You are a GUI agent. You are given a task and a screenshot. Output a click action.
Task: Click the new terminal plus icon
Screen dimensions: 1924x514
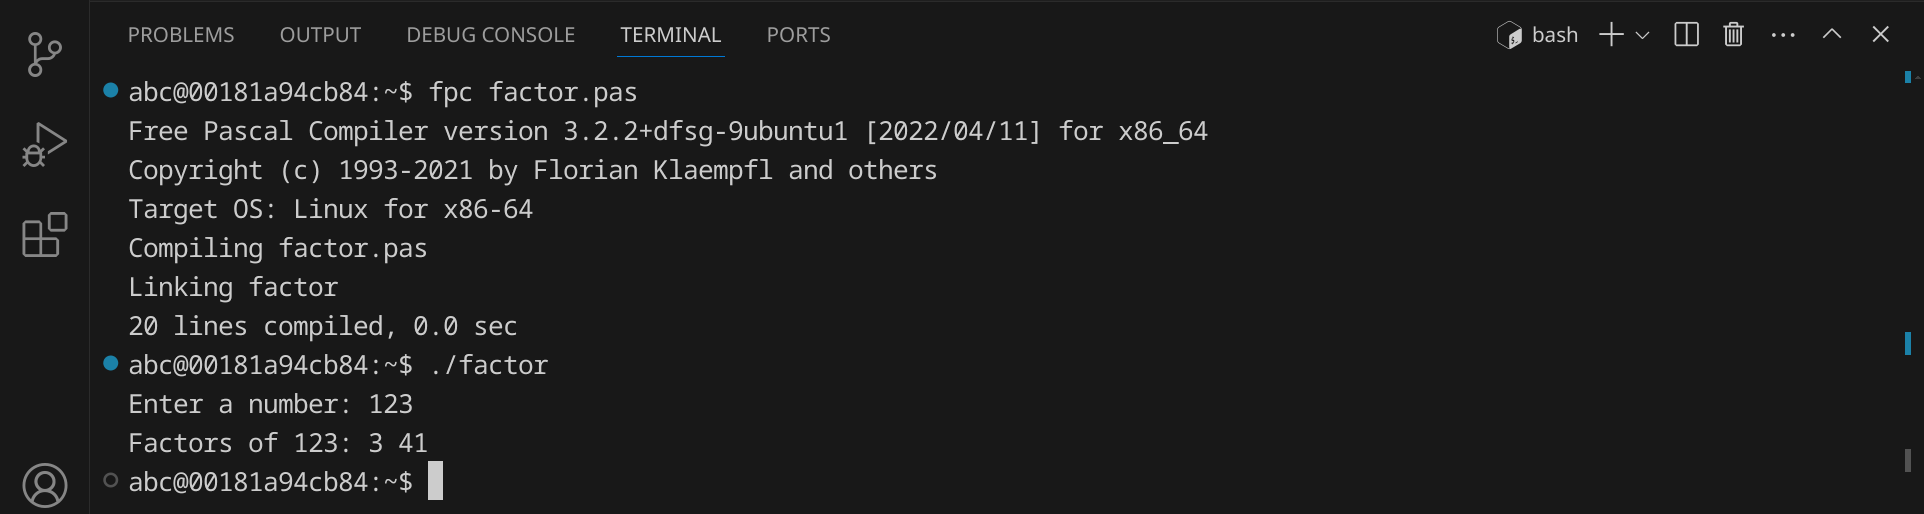(1610, 35)
